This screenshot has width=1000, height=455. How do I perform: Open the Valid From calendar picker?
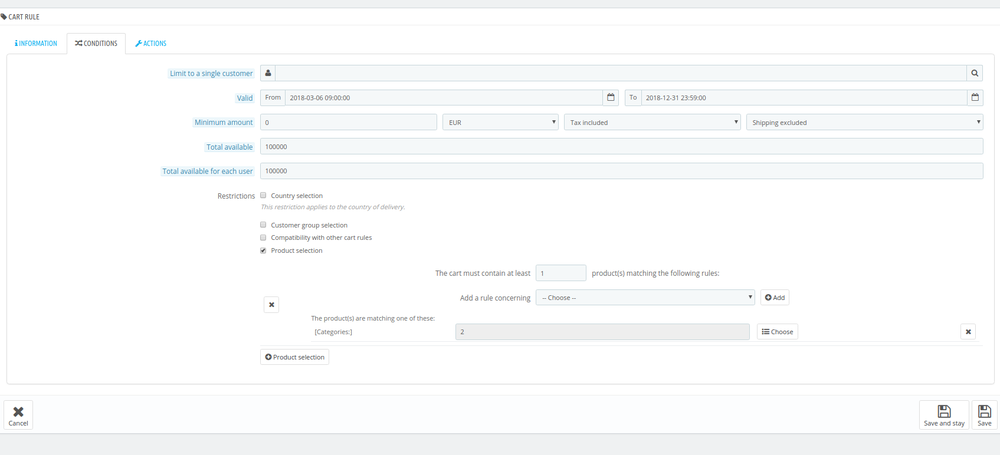coord(610,98)
